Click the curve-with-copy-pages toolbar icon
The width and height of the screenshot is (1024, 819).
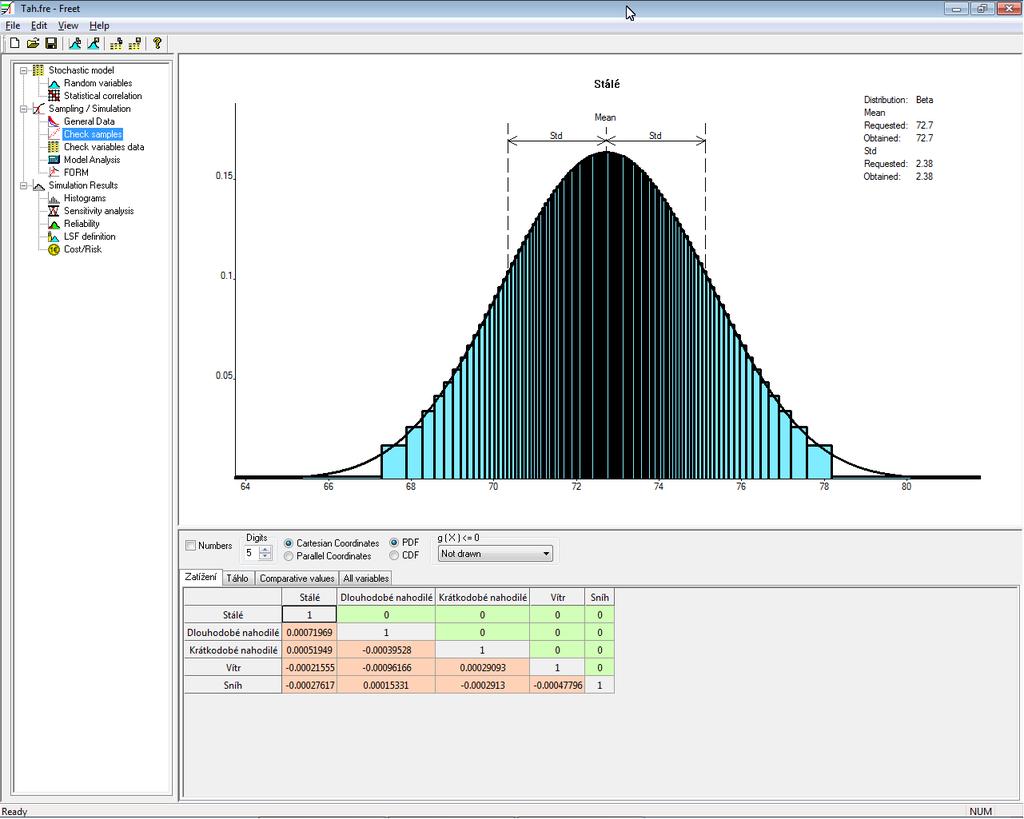point(75,44)
